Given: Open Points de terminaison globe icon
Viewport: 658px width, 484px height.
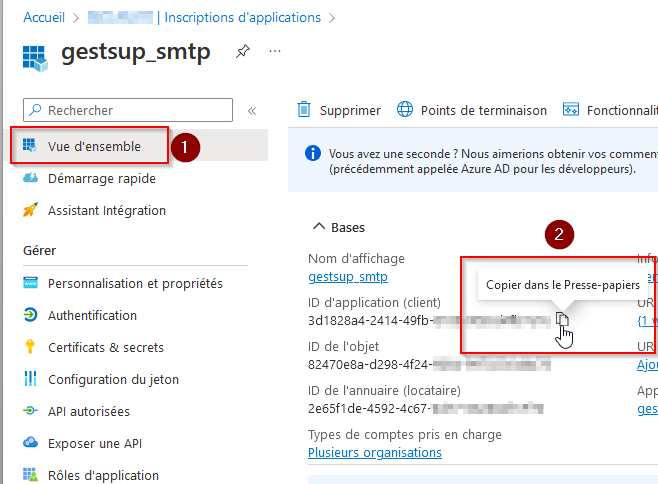Looking at the screenshot, I should [405, 110].
